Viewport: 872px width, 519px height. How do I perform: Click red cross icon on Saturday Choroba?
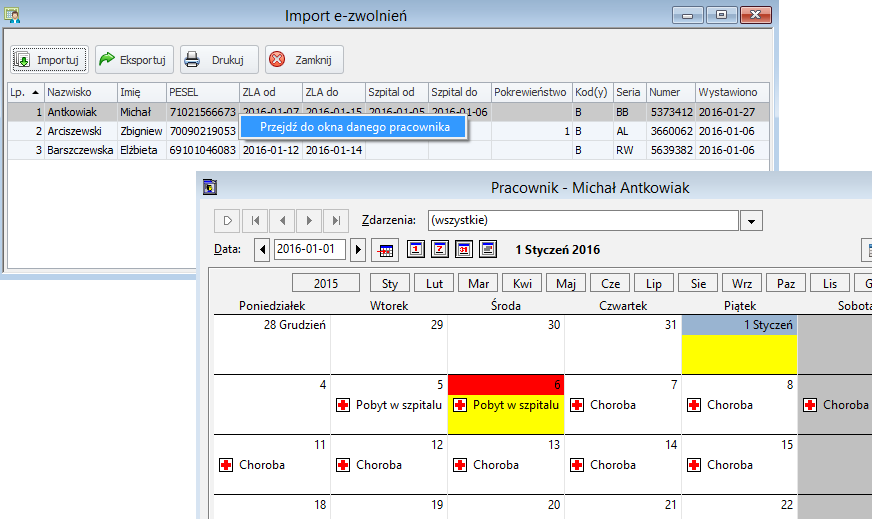[x=810, y=405]
